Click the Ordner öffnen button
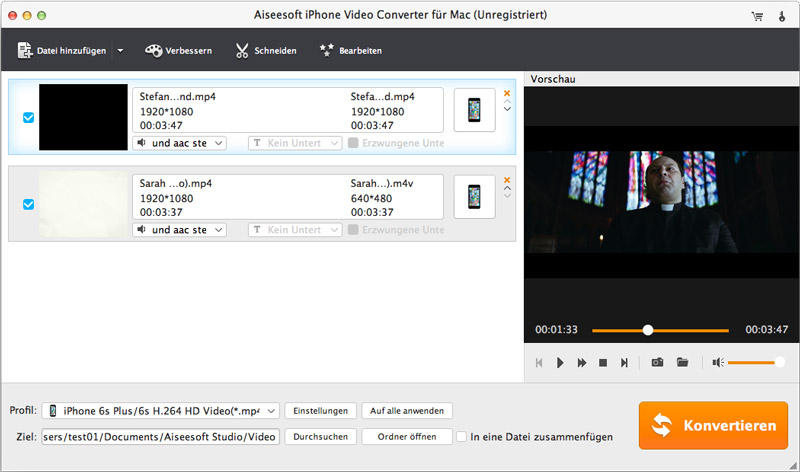 [407, 437]
